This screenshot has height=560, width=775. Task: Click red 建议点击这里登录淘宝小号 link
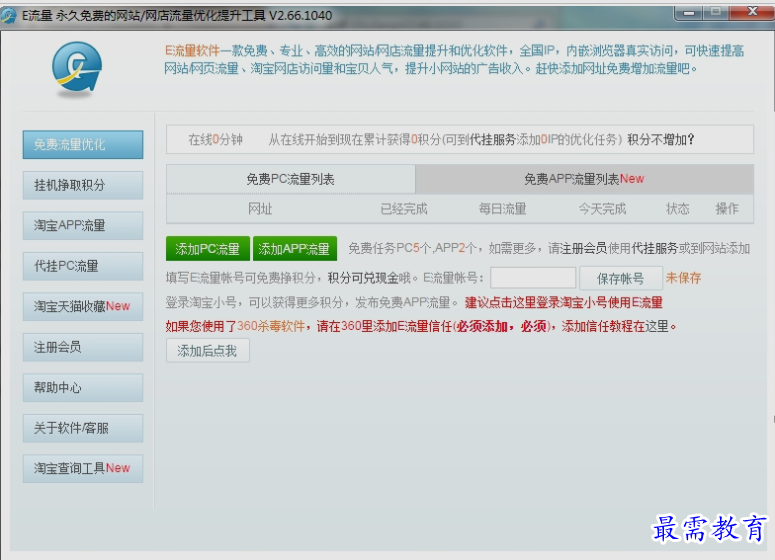pyautogui.click(x=563, y=302)
